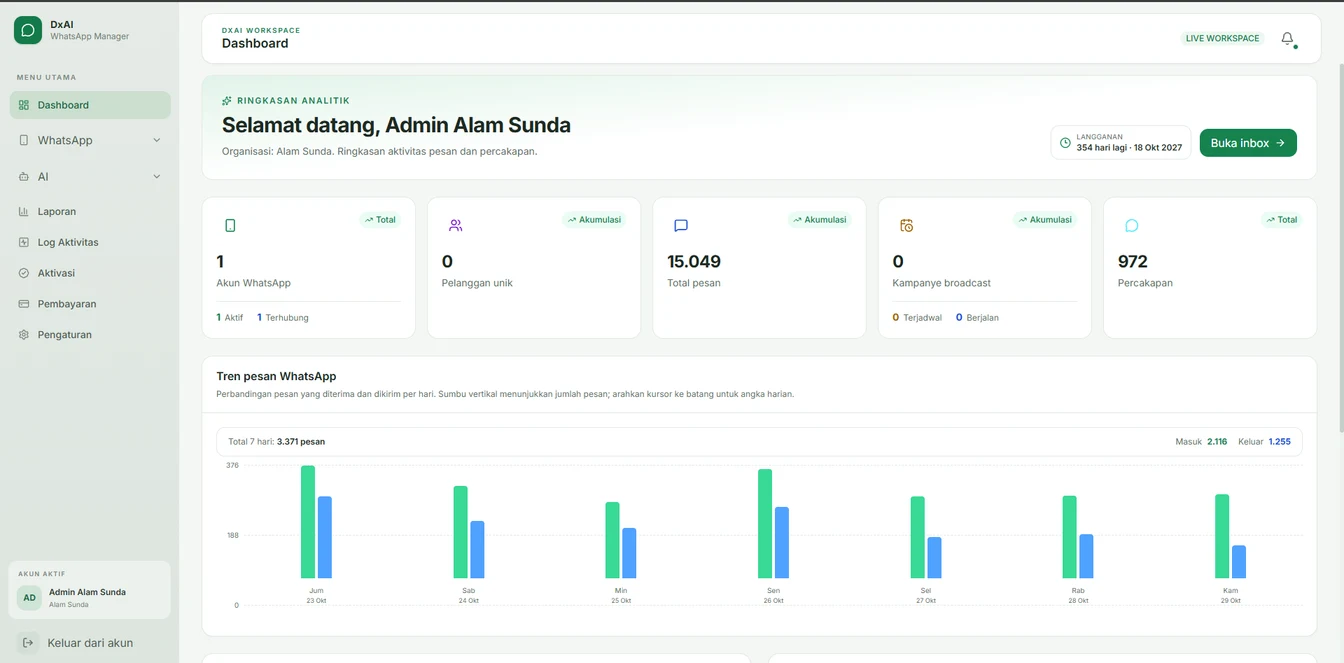
Task: Click the blue bar for Kam 29 Okt
Action: click(x=1239, y=562)
